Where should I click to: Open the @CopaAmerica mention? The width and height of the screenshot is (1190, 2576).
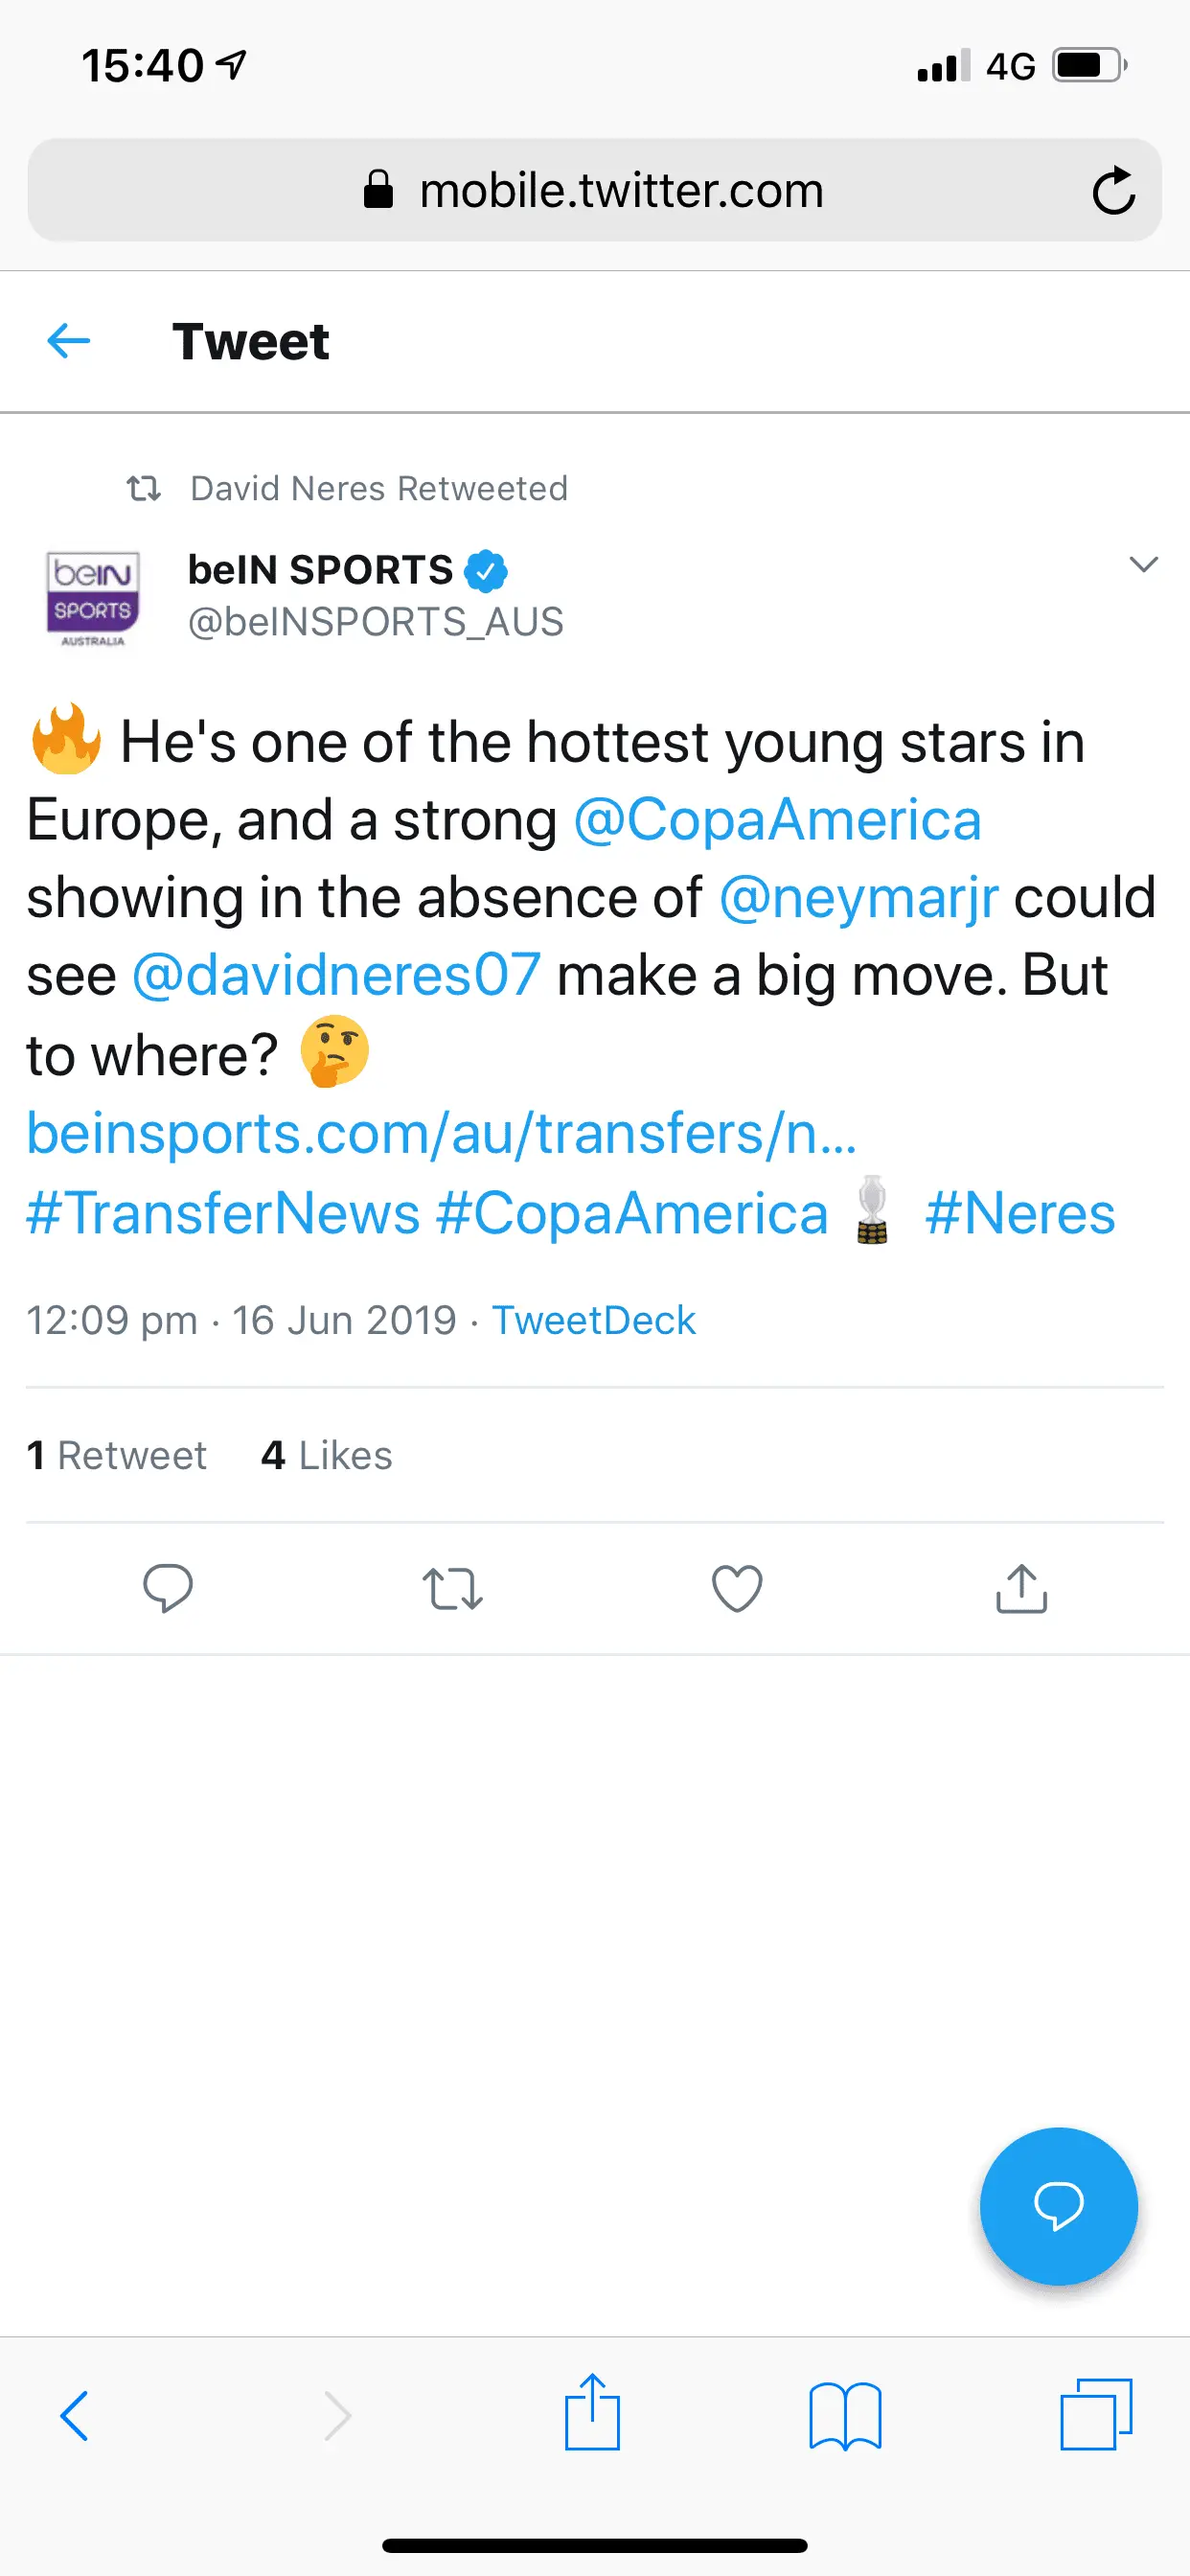coord(777,821)
